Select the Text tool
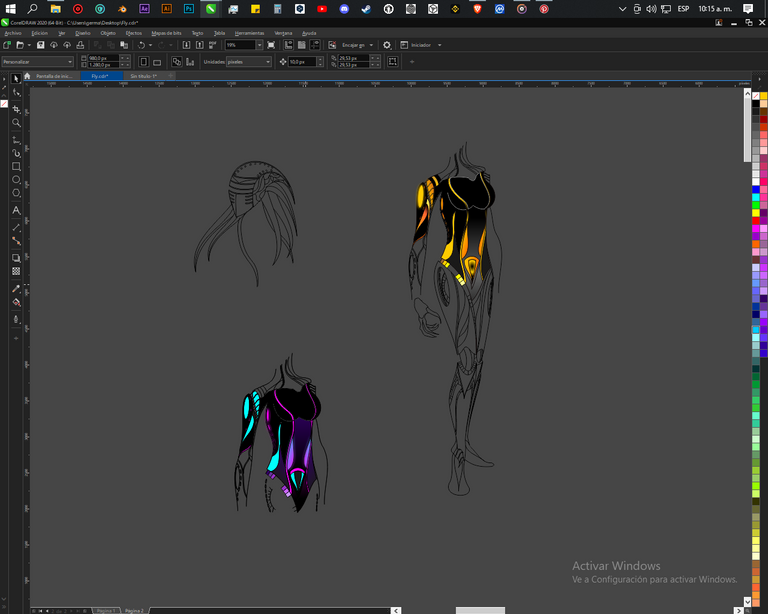 coord(16,210)
